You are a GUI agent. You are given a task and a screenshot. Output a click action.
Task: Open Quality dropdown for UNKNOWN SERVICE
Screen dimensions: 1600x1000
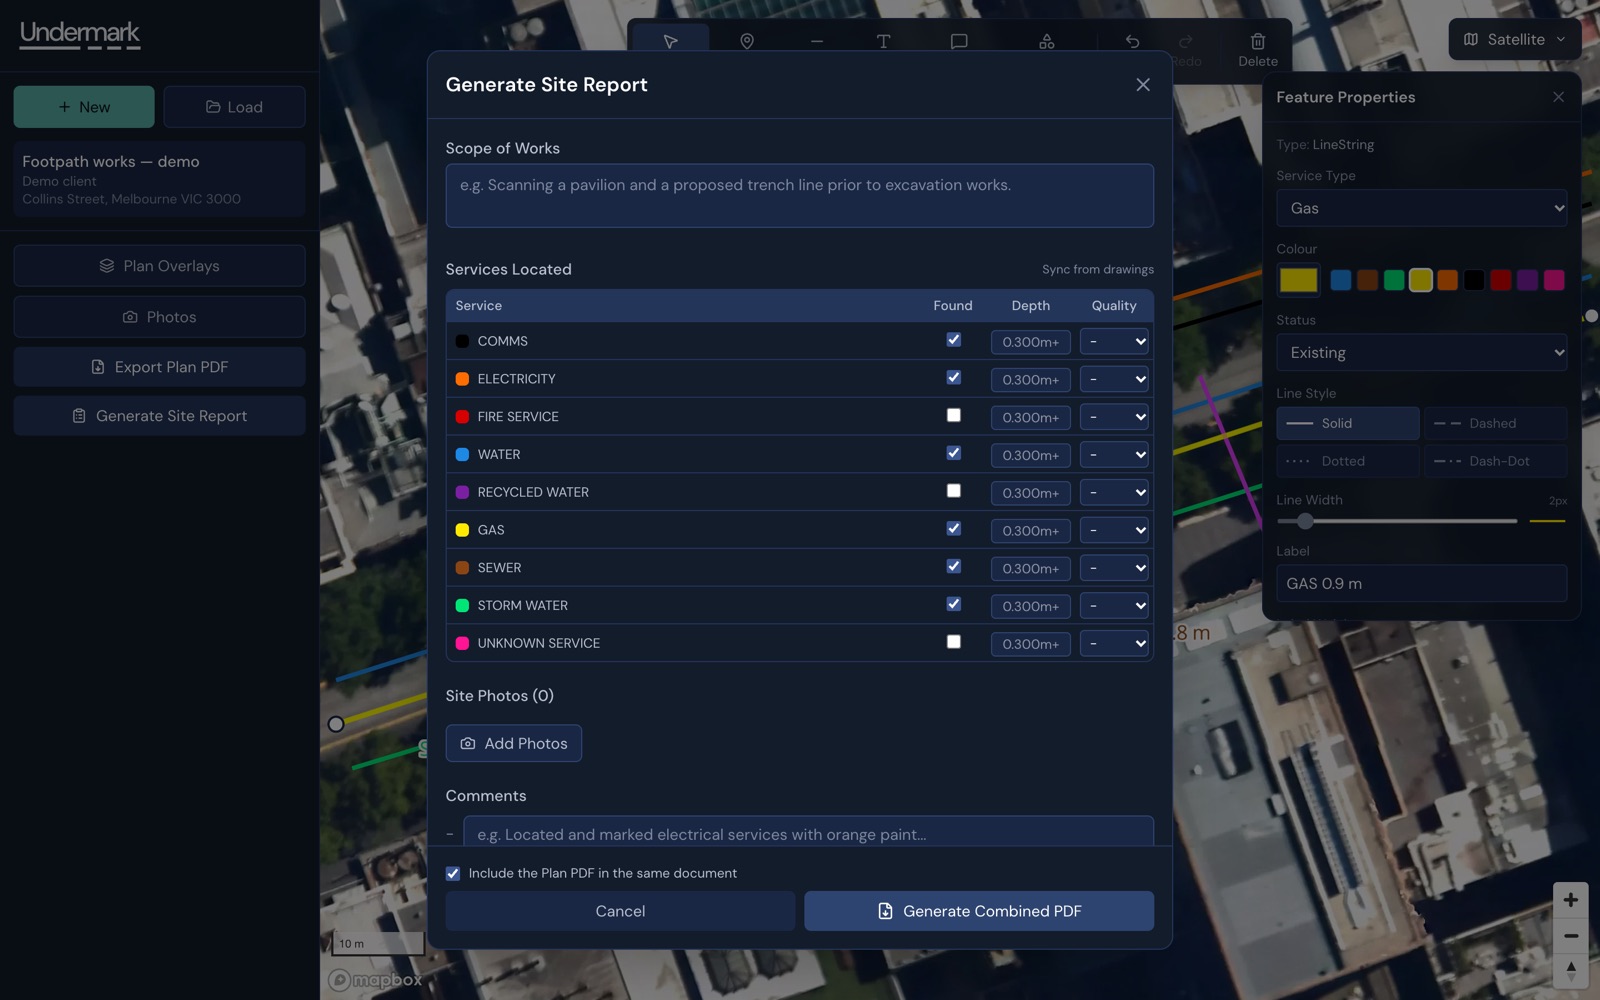tap(1114, 644)
